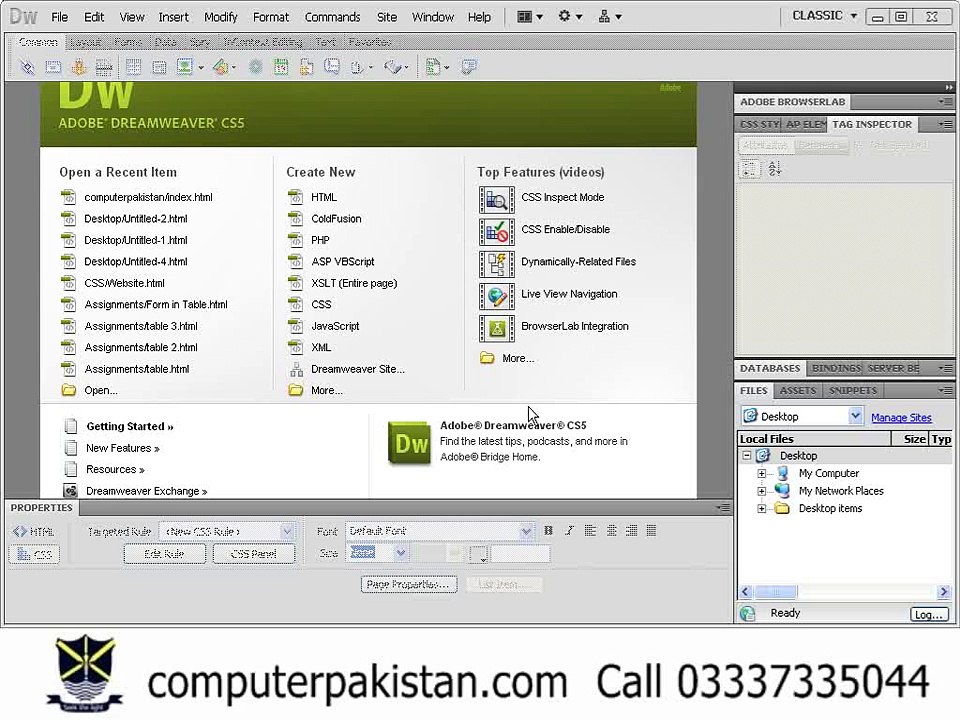Open the Getting Started link

click(x=130, y=427)
